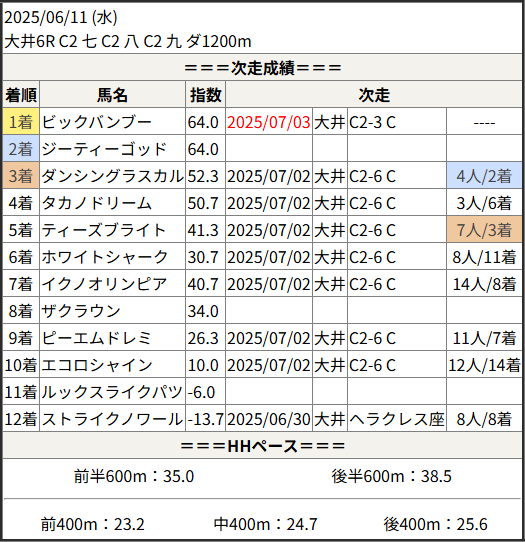
Task: Click the orange 7人/3着 result cell
Action: (x=484, y=230)
